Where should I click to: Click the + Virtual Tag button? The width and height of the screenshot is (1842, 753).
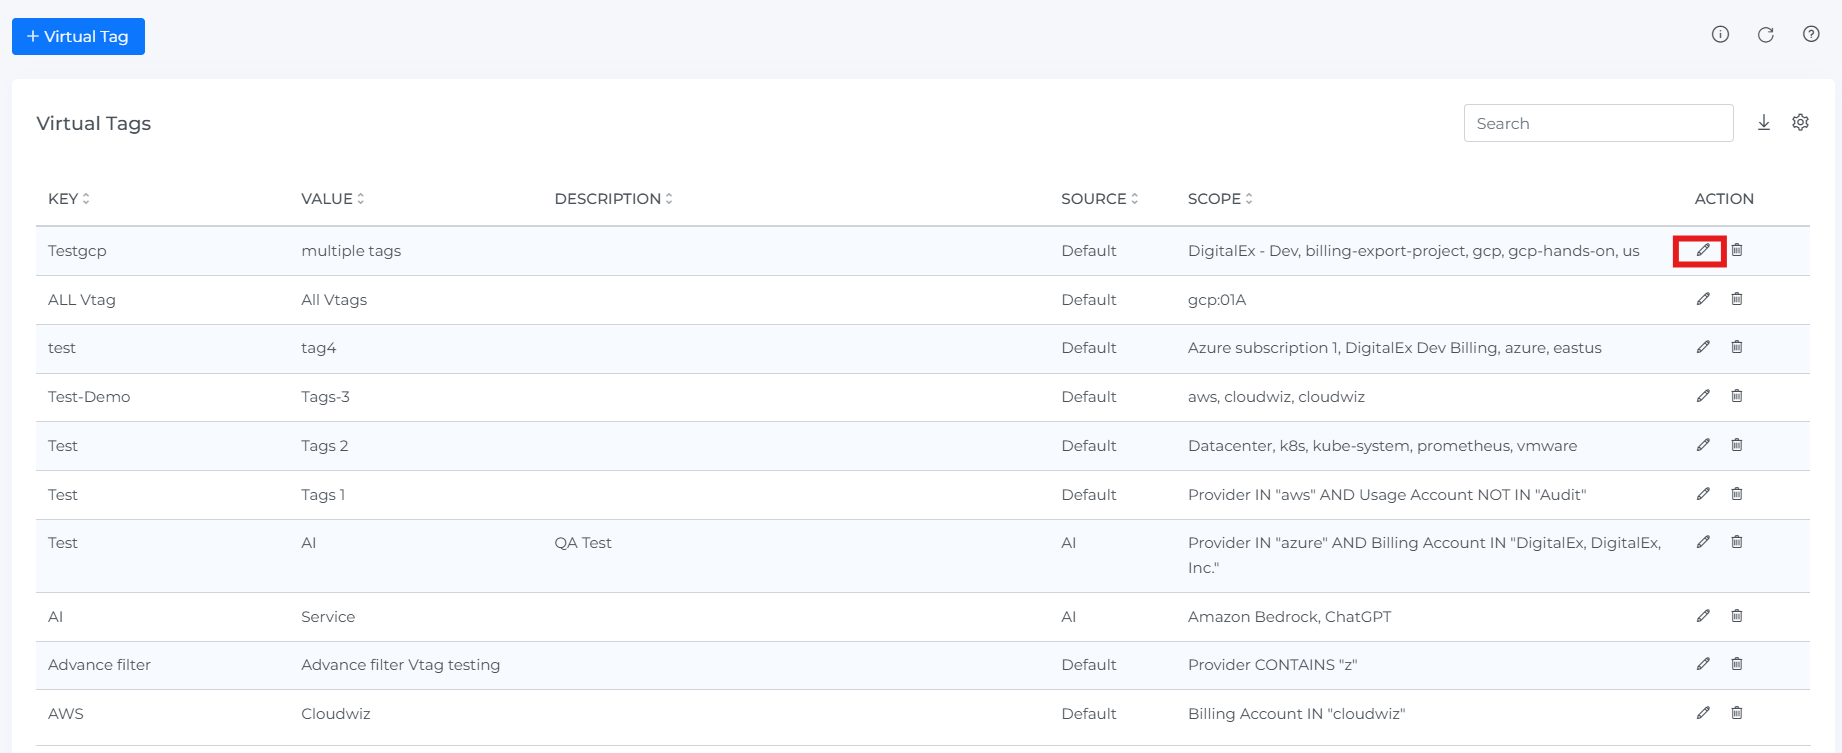78,37
